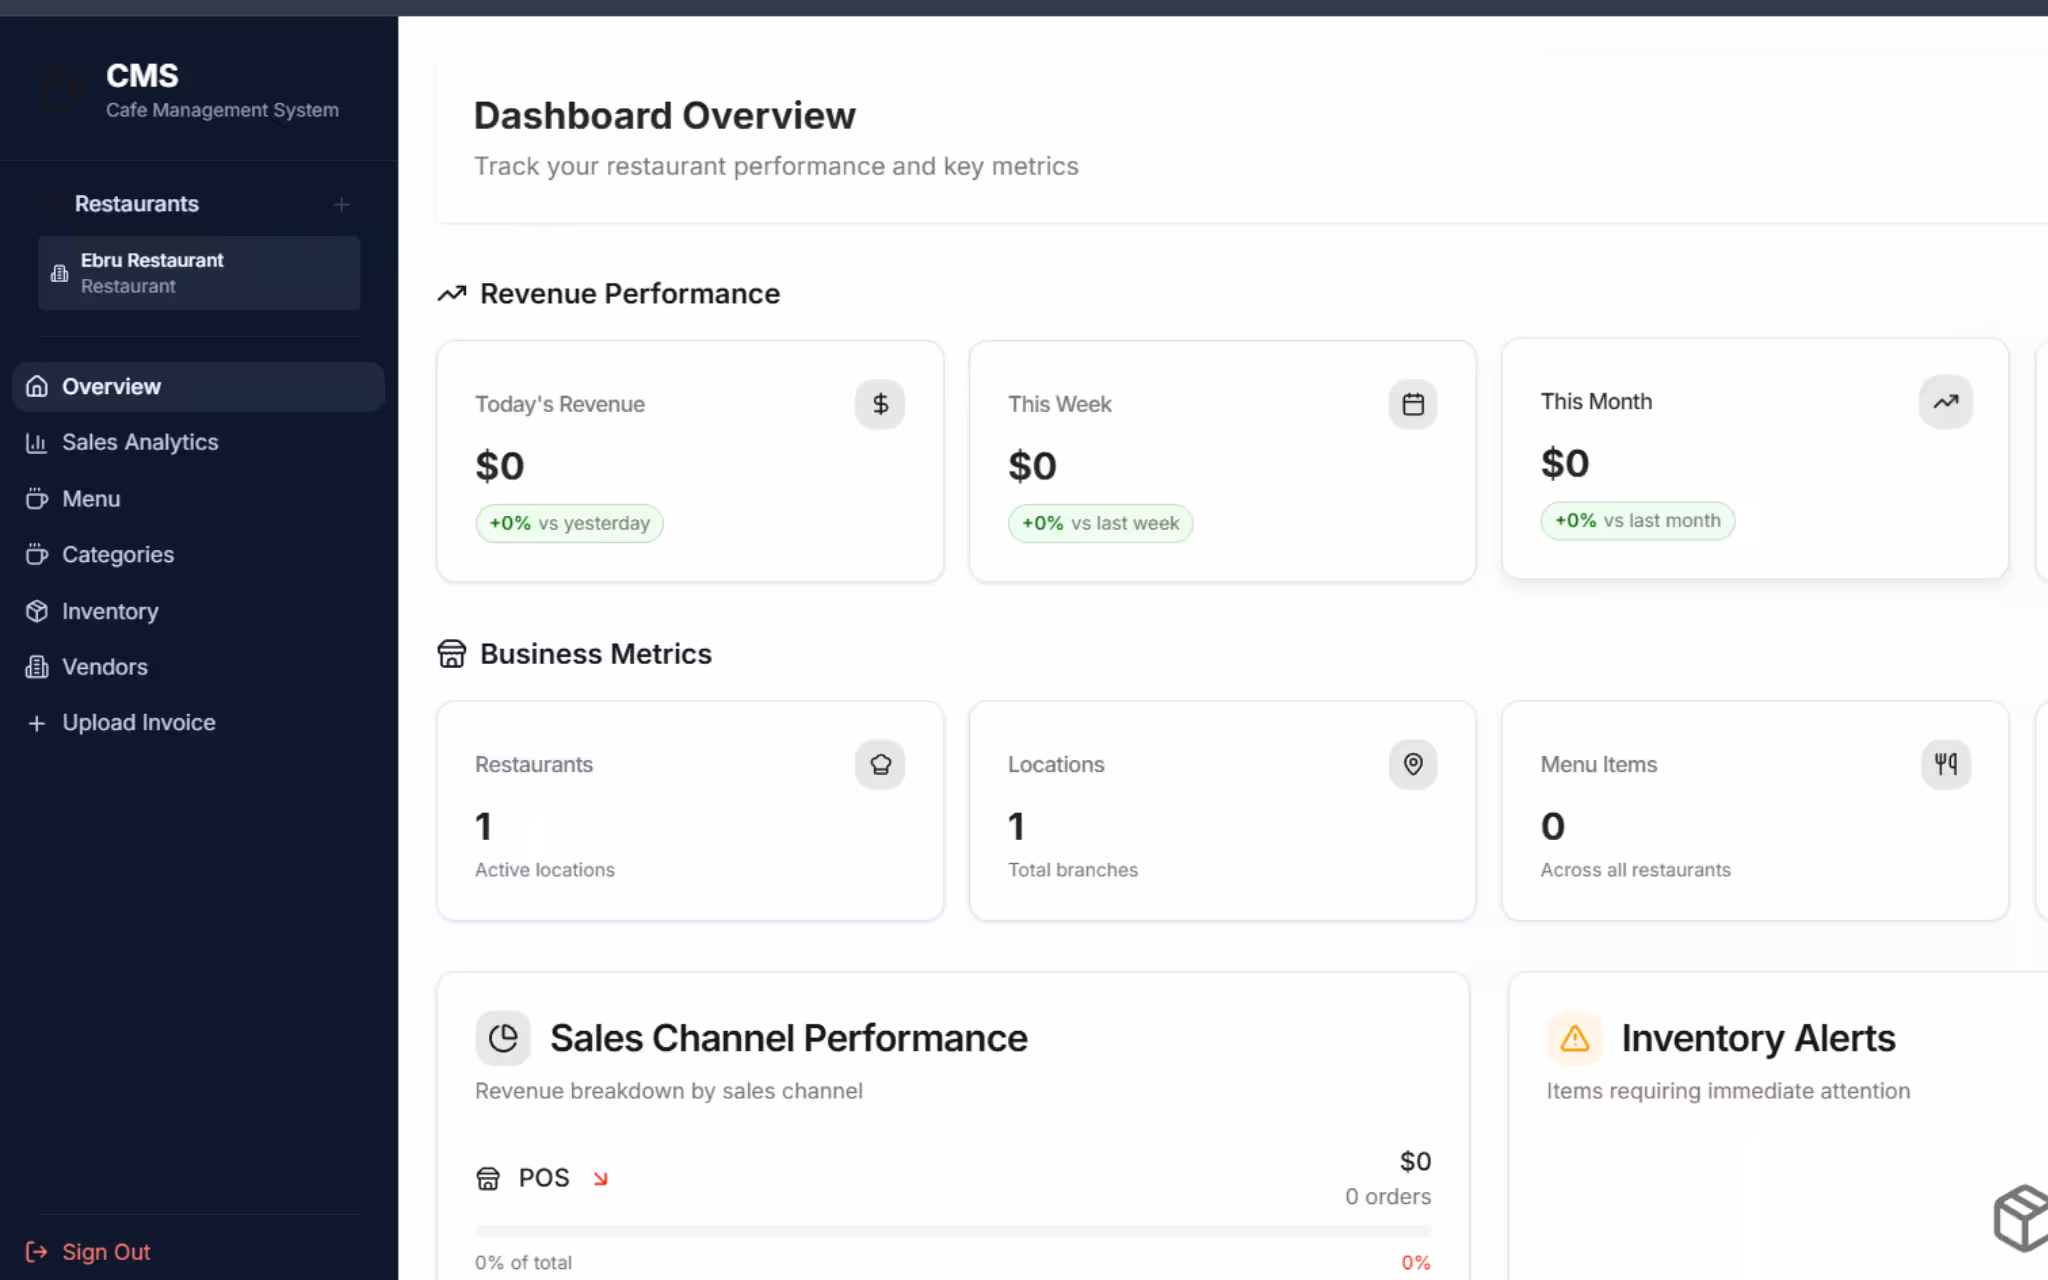This screenshot has width=2048, height=1280.
Task: Select the Sales Analytics icon in sidebar
Action: (36, 442)
